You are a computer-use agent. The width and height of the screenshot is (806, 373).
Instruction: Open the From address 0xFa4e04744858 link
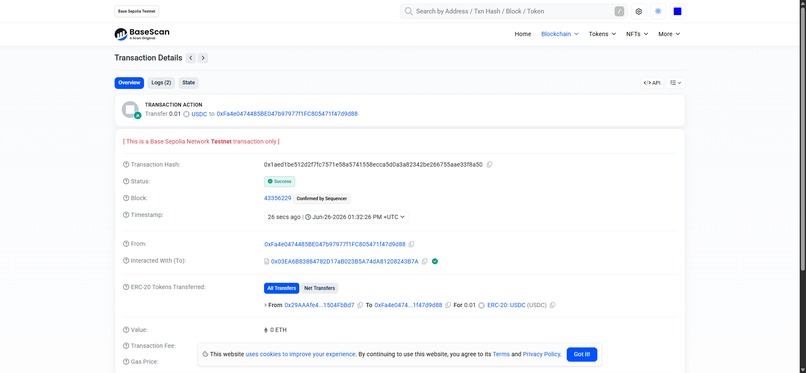335,245
